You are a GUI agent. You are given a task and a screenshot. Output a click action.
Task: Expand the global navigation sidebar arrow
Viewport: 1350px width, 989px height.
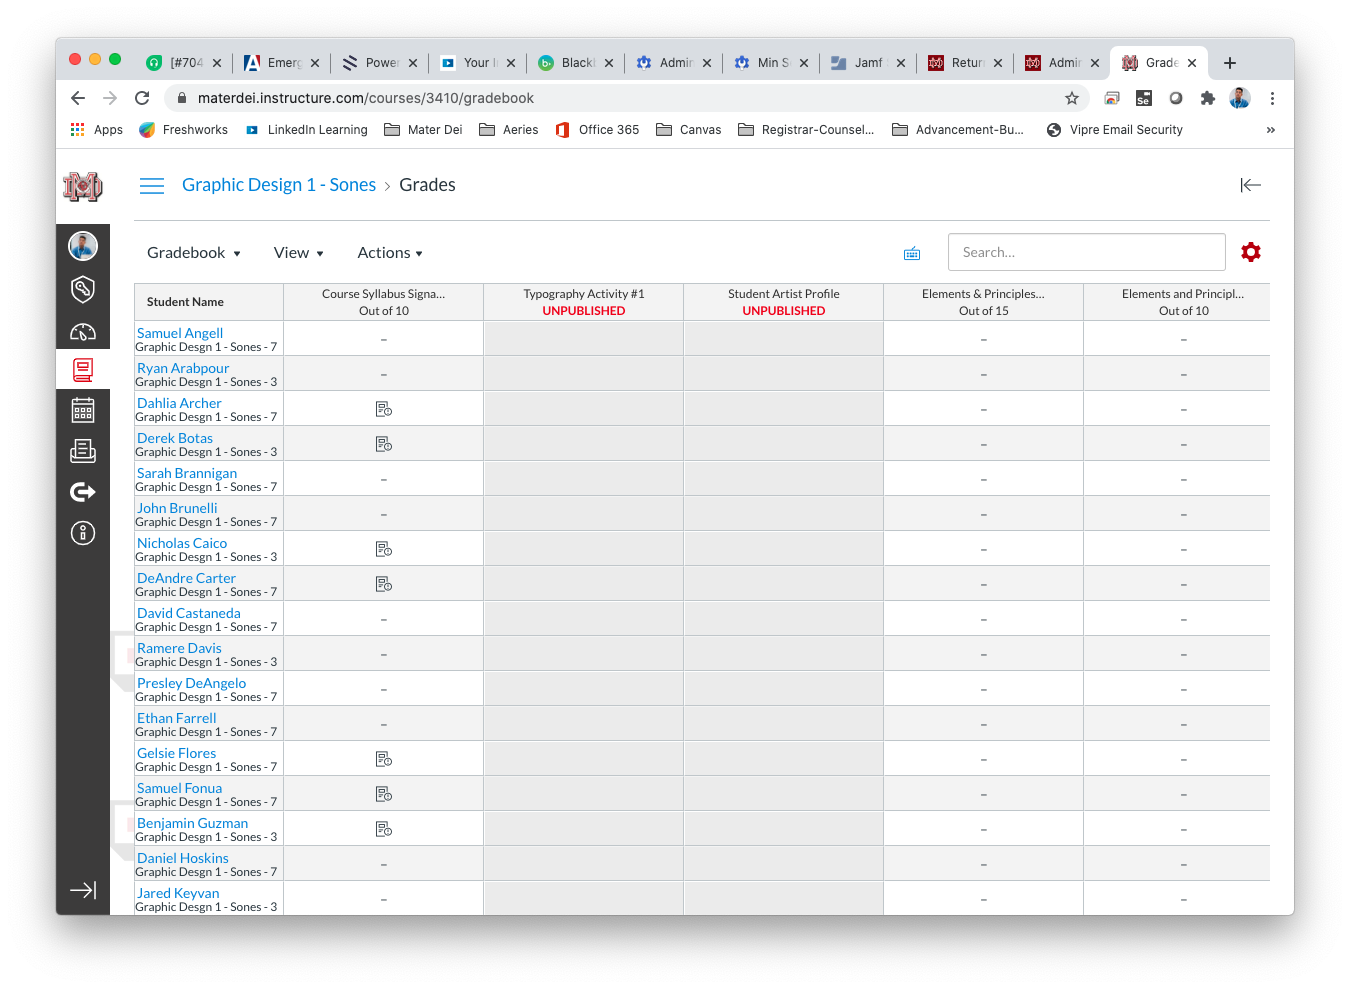(x=83, y=890)
